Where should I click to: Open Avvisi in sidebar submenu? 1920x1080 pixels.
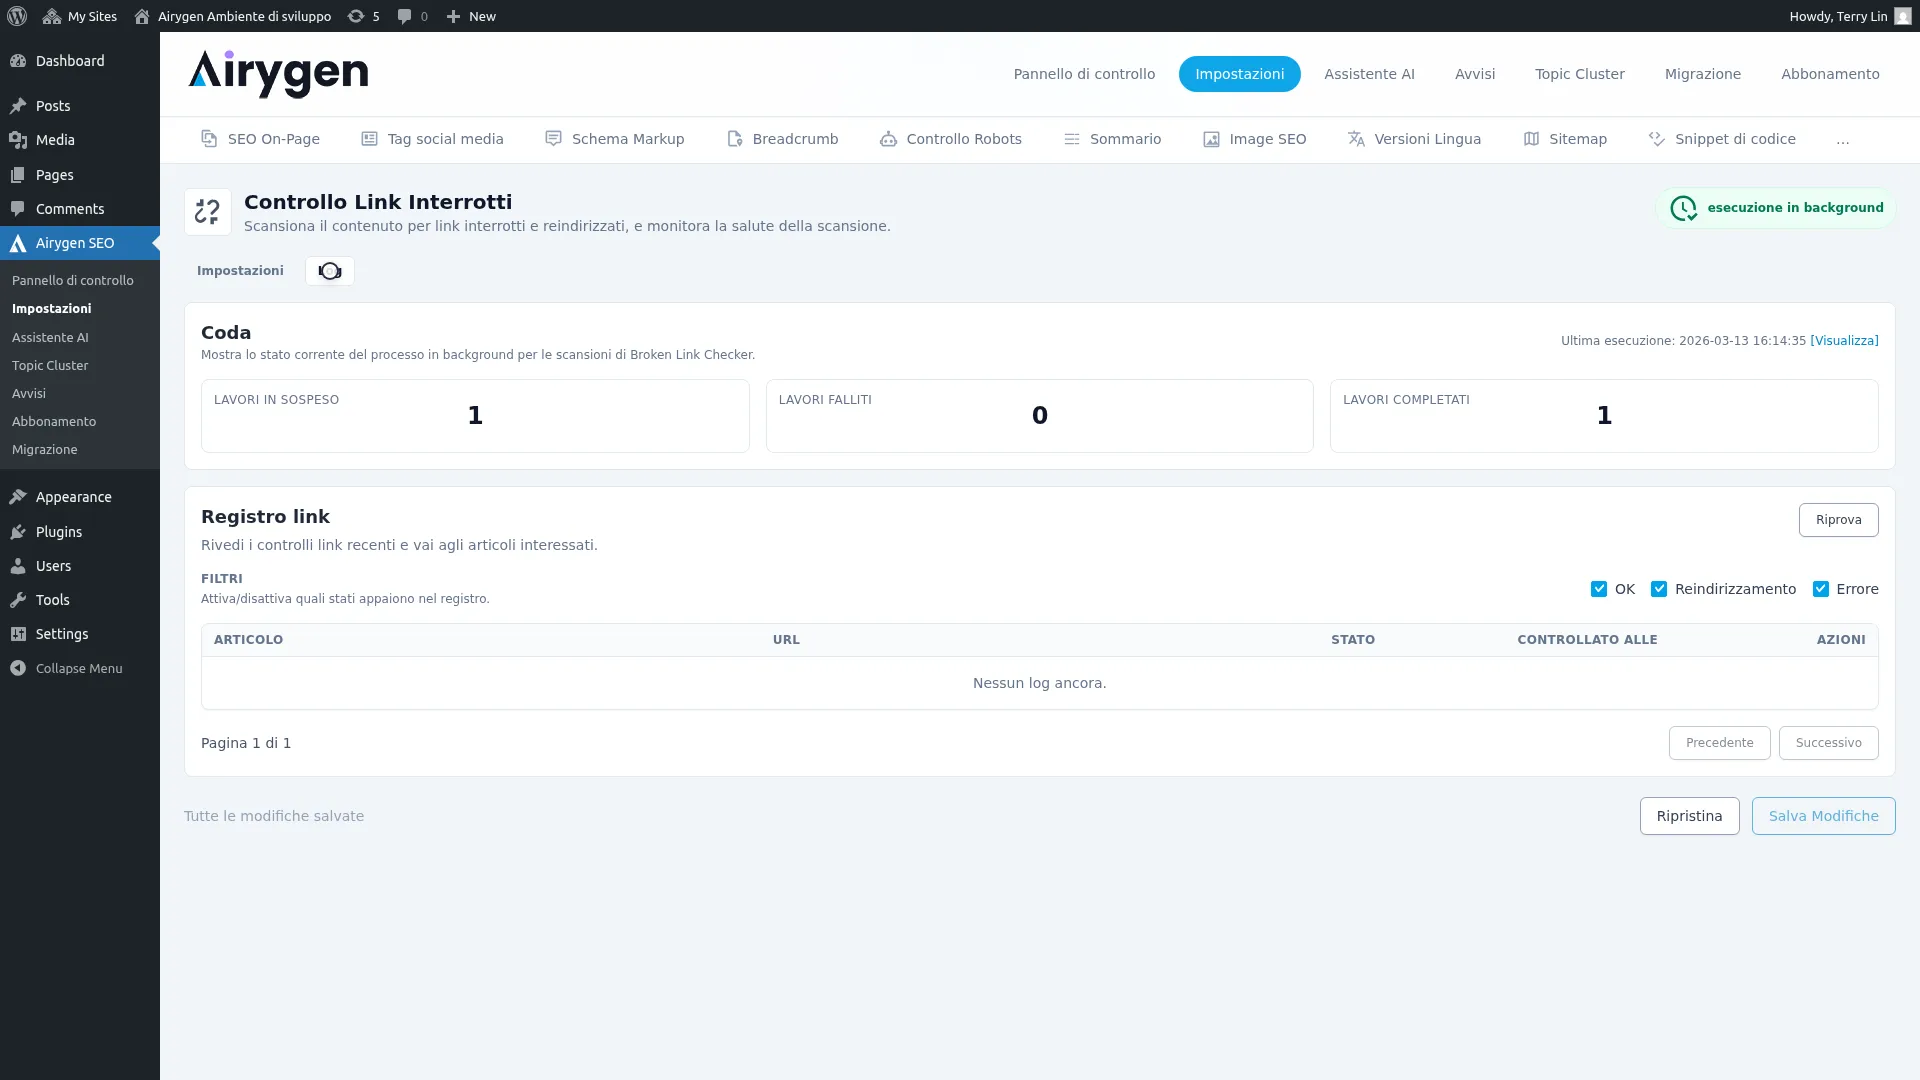tap(29, 394)
